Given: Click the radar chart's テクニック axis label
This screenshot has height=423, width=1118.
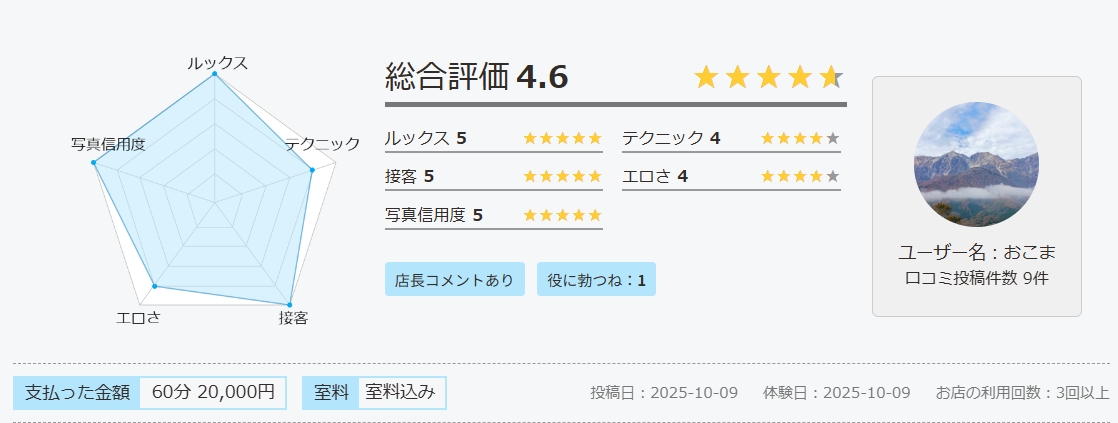Looking at the screenshot, I should click(x=322, y=144).
